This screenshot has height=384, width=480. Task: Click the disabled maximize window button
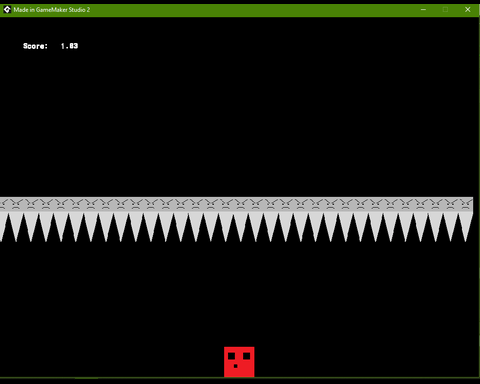click(445, 10)
